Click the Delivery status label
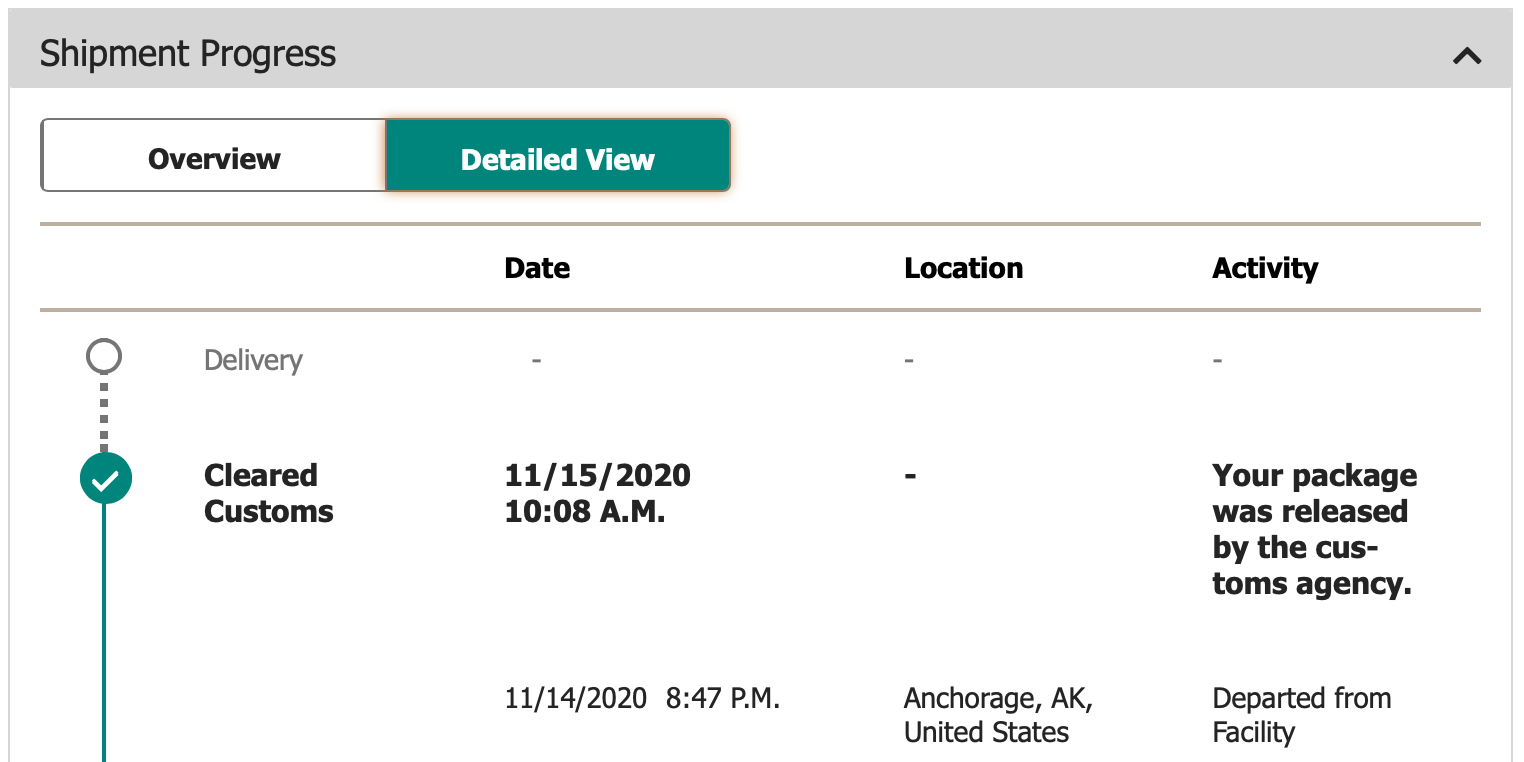 coord(253,360)
